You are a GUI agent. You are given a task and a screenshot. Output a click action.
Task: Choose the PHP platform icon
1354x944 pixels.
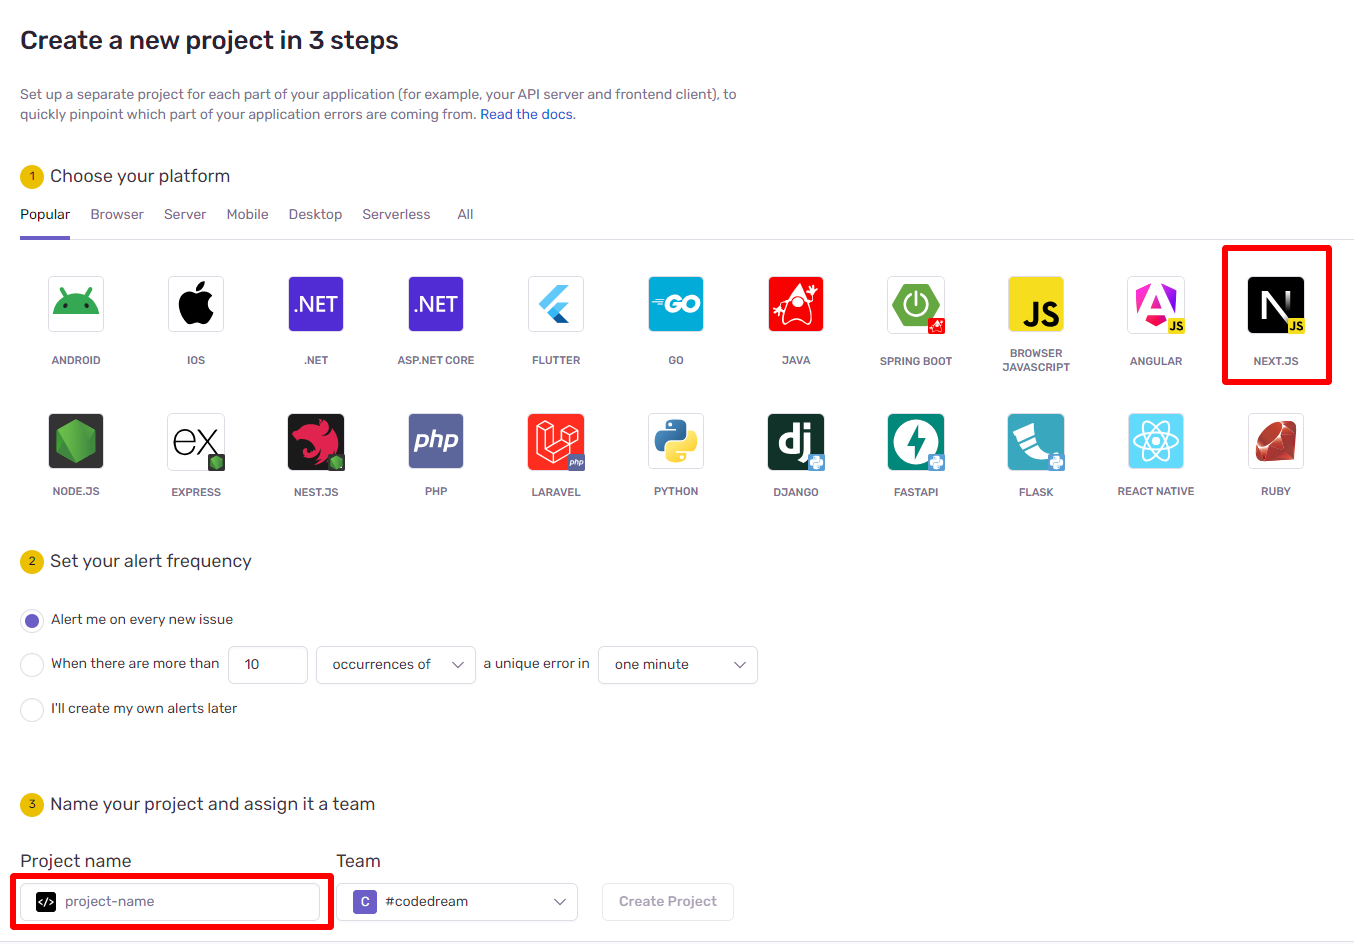436,441
